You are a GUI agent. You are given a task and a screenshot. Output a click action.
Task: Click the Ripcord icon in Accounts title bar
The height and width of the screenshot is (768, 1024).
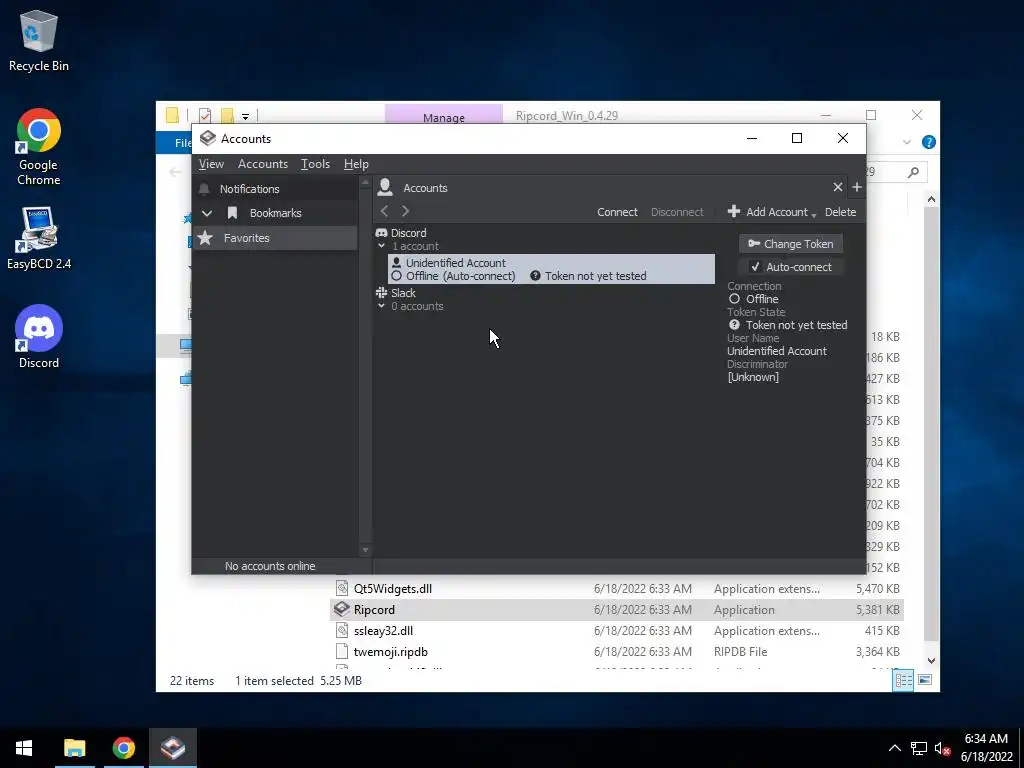point(208,138)
